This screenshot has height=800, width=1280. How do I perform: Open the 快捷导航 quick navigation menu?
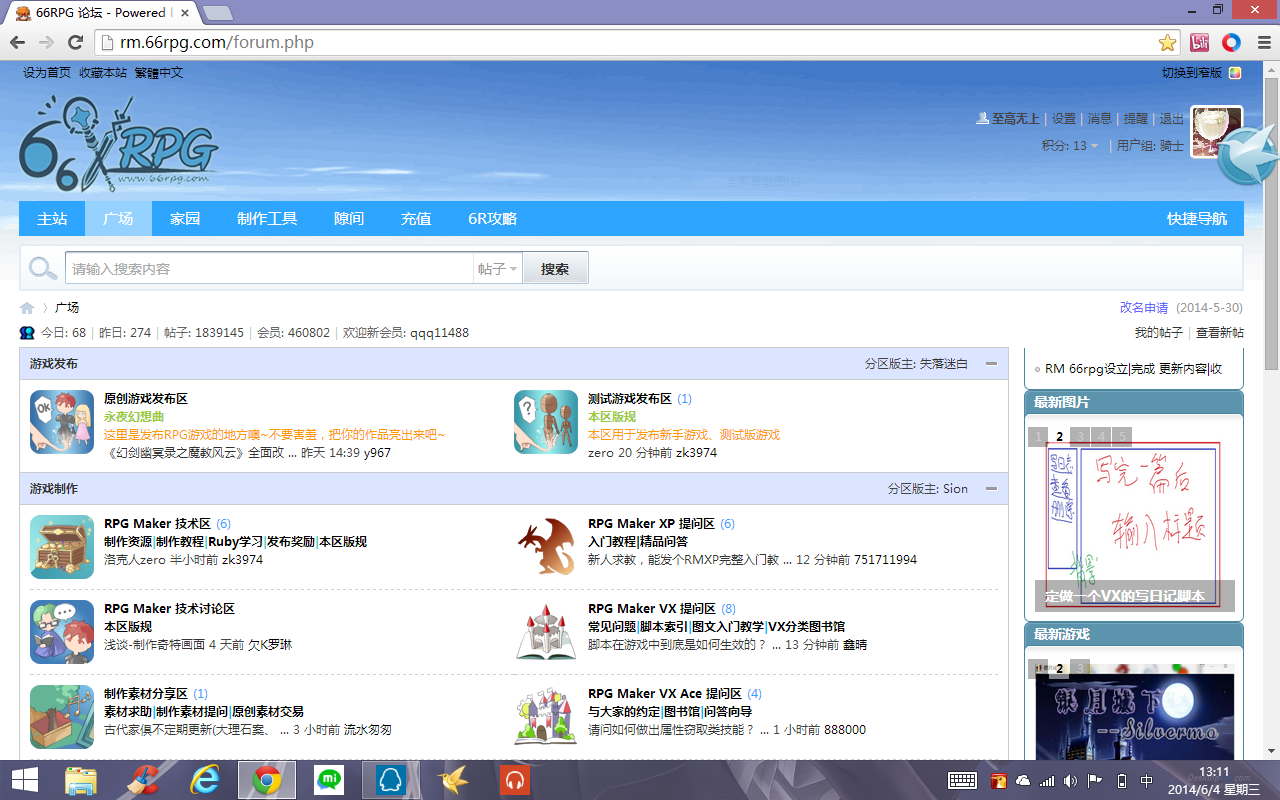(x=1197, y=218)
